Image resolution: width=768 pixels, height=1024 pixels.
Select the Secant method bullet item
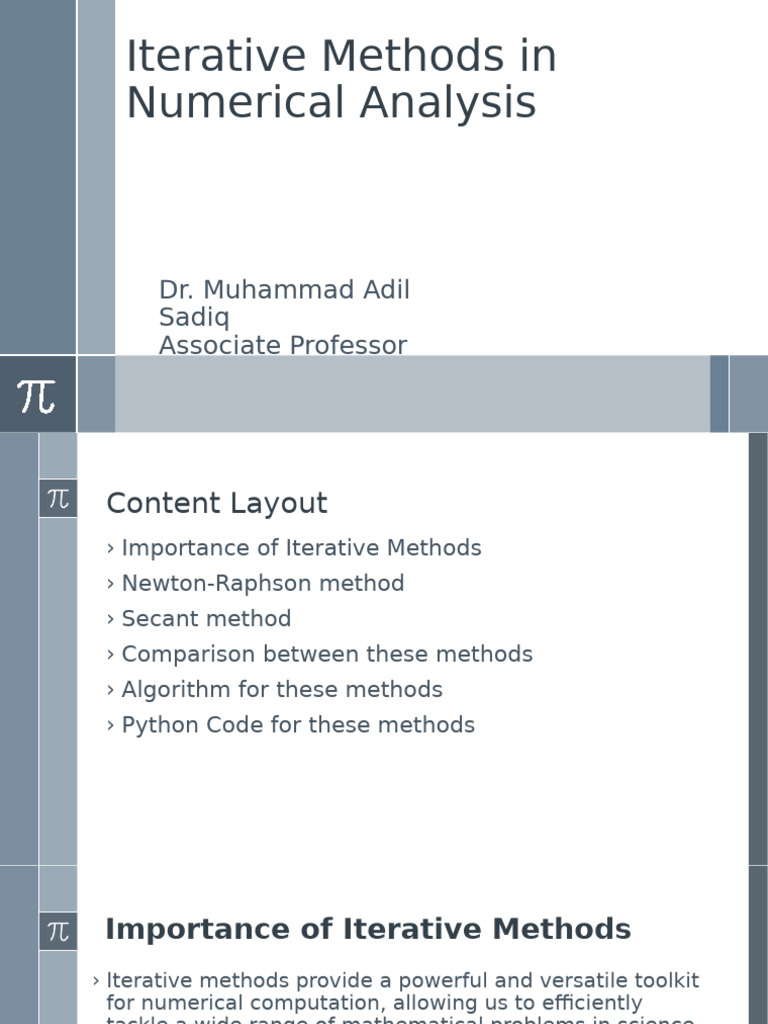pyautogui.click(x=206, y=619)
